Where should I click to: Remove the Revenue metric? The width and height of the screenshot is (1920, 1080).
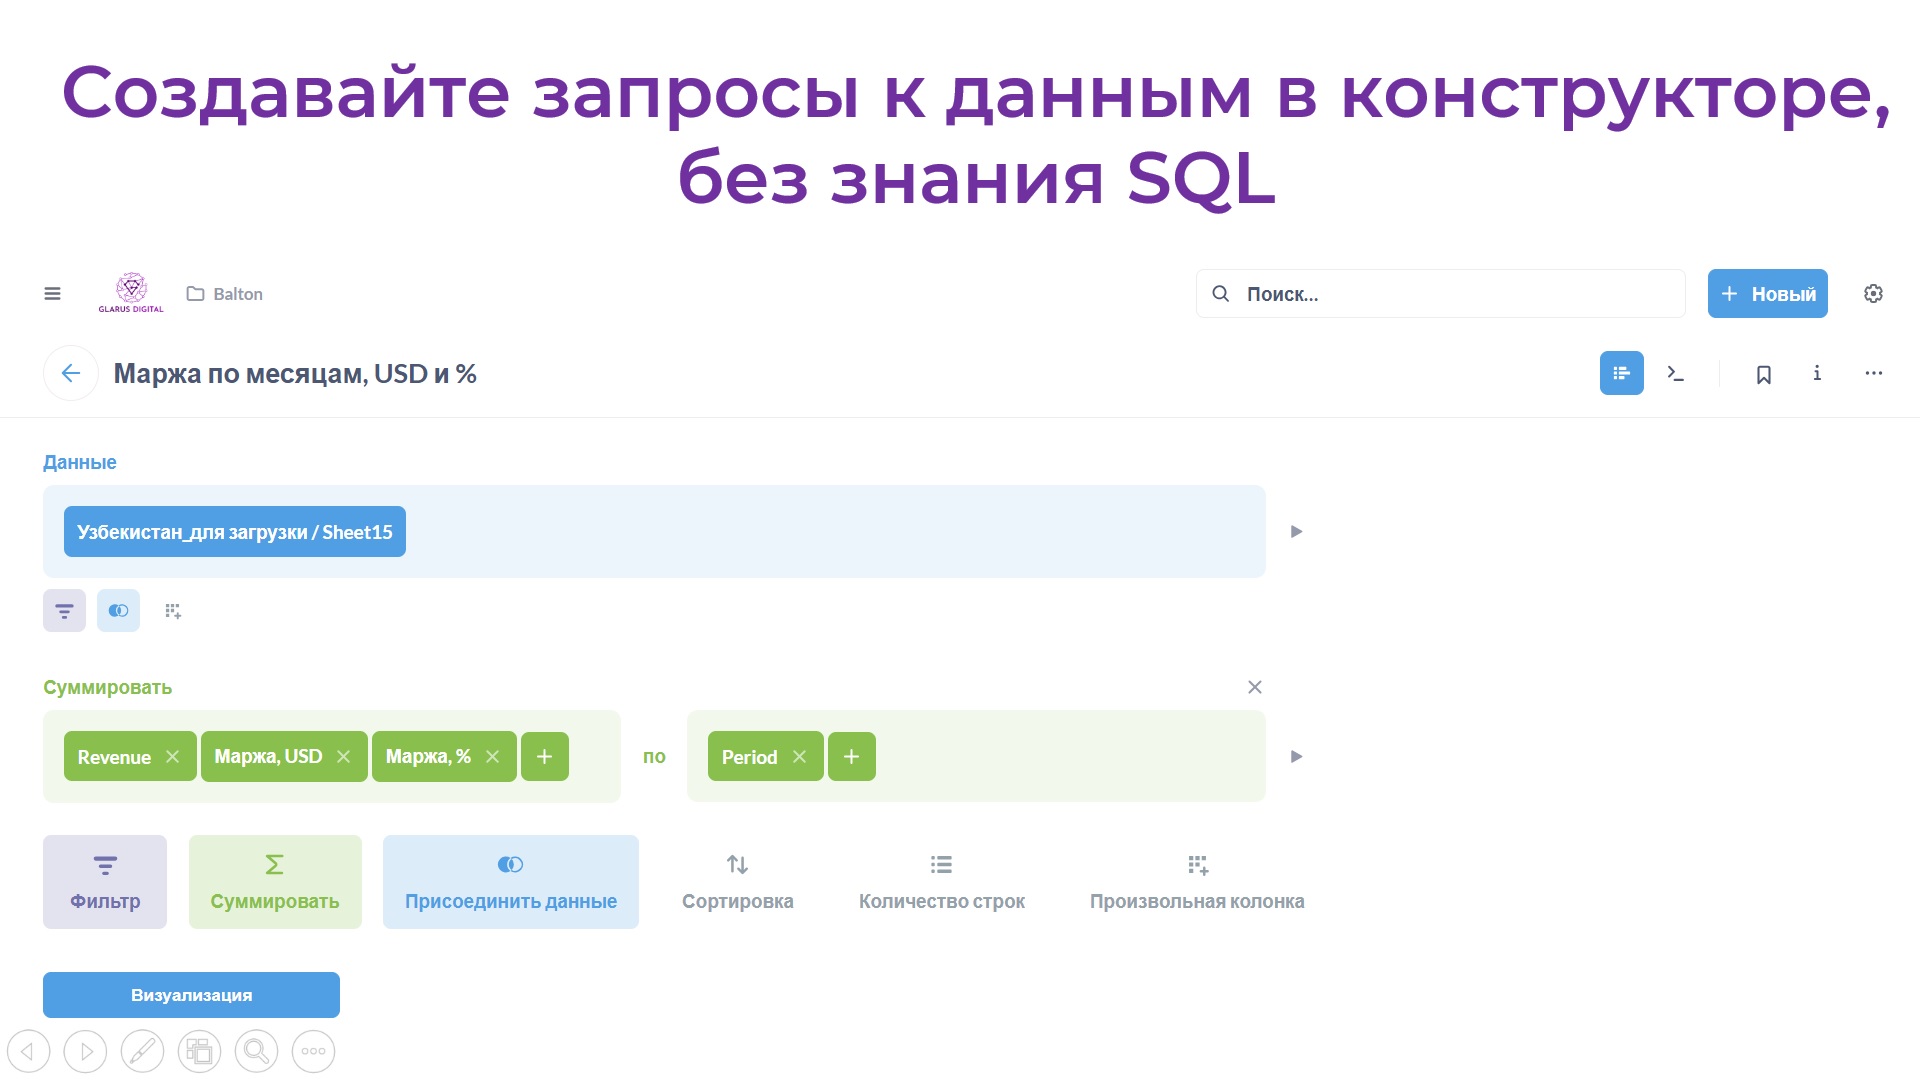172,757
